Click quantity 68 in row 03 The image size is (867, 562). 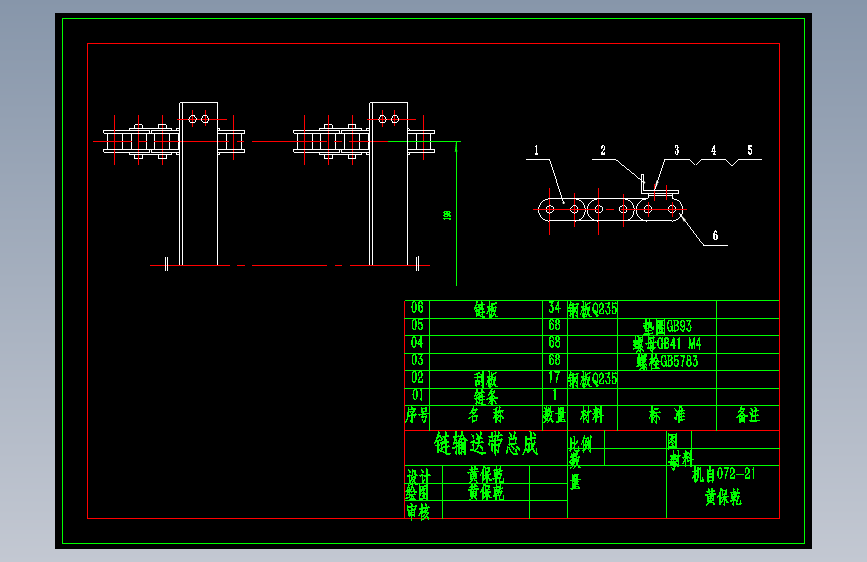click(x=555, y=360)
